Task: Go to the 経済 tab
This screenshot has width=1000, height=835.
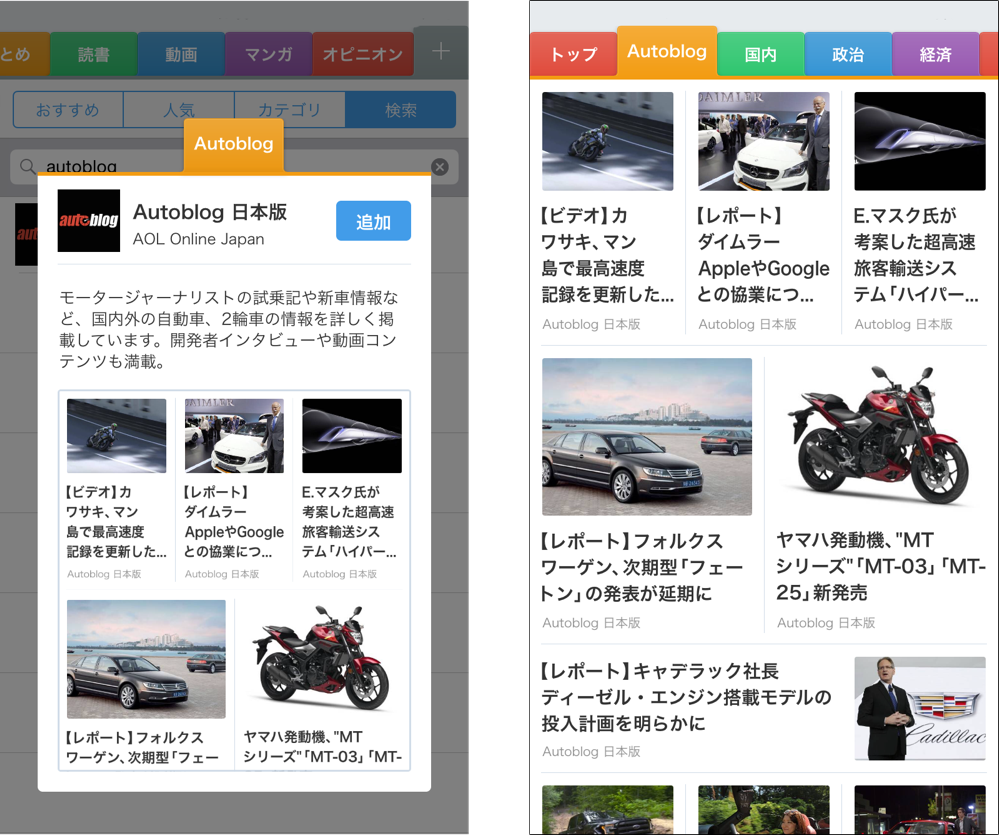Action: click(936, 54)
